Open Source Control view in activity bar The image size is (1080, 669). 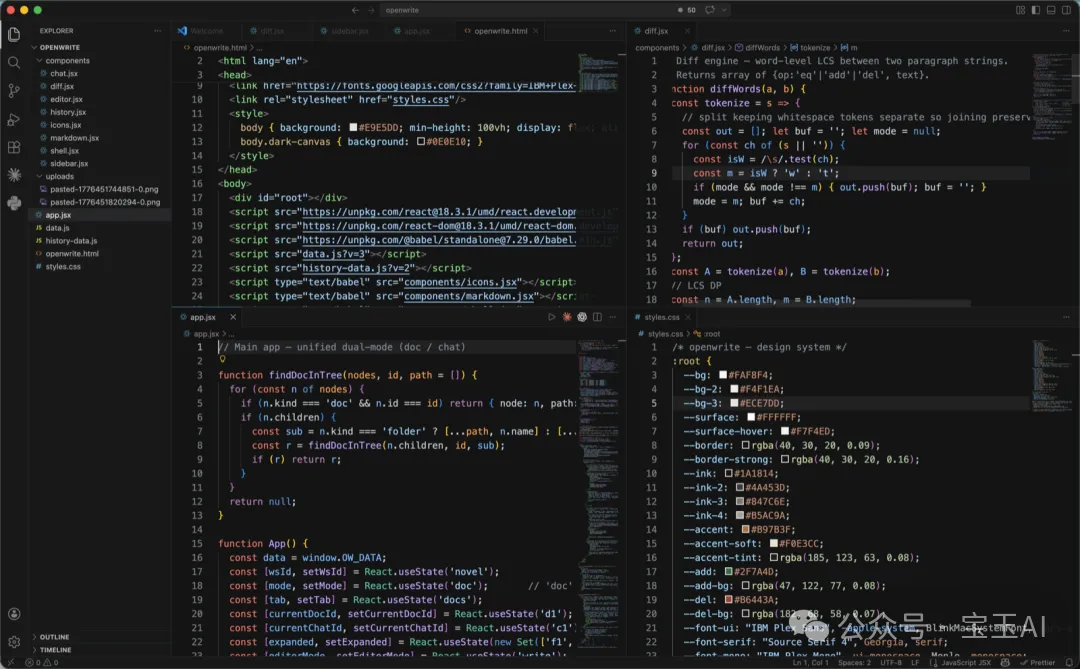14,90
